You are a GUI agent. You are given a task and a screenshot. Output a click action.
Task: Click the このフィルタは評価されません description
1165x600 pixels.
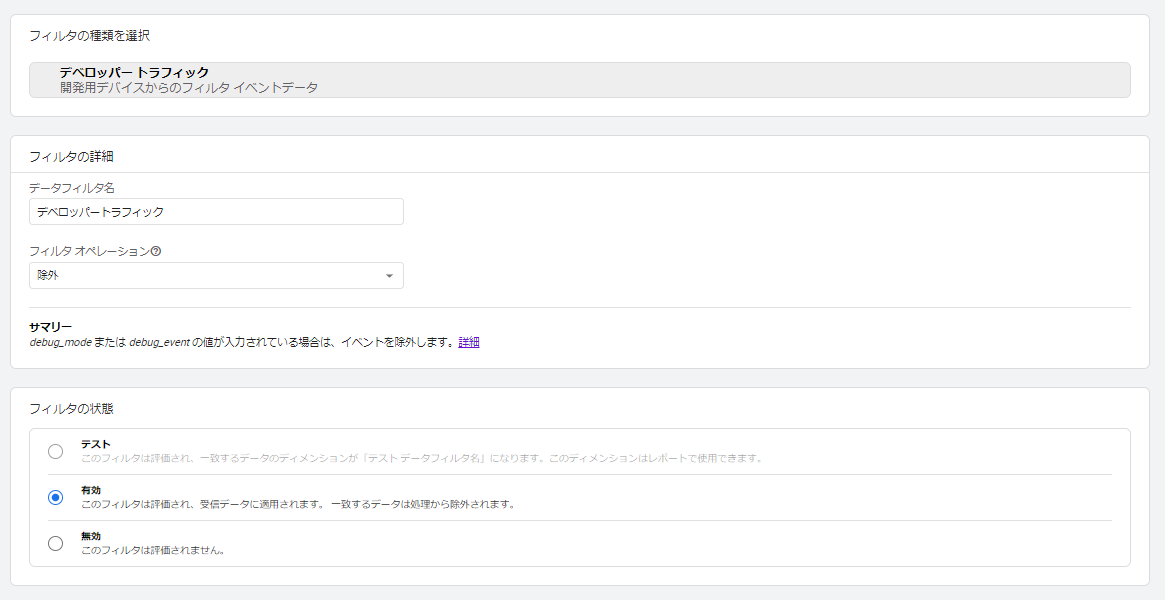click(152, 550)
